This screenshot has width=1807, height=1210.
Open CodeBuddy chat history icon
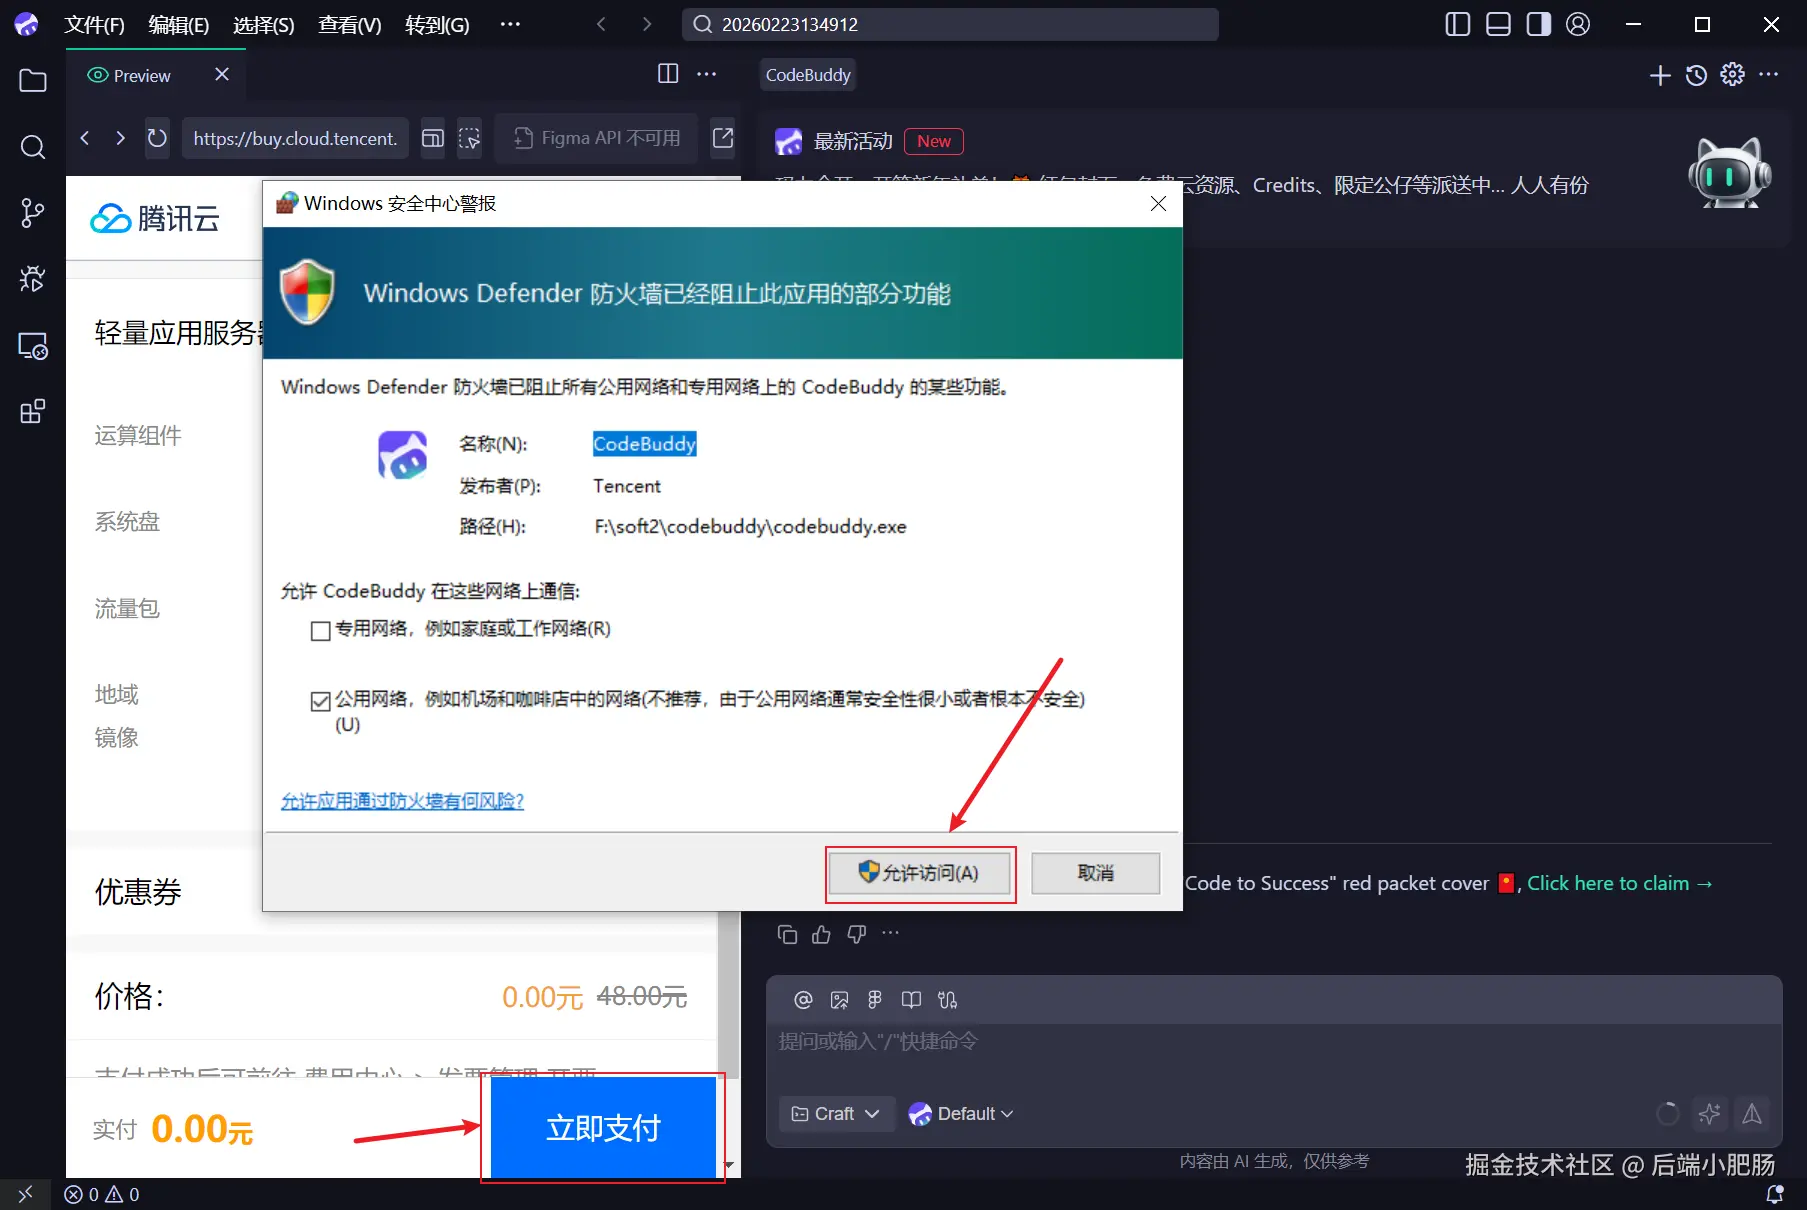[x=1696, y=75]
